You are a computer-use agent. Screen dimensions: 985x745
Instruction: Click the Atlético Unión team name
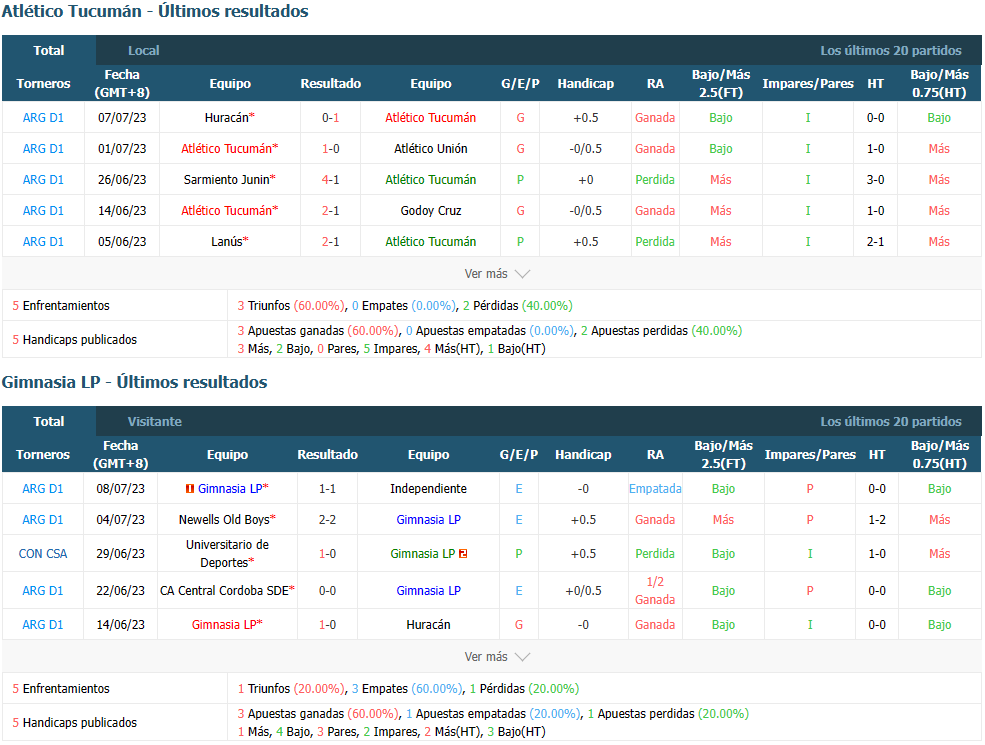(x=431, y=149)
